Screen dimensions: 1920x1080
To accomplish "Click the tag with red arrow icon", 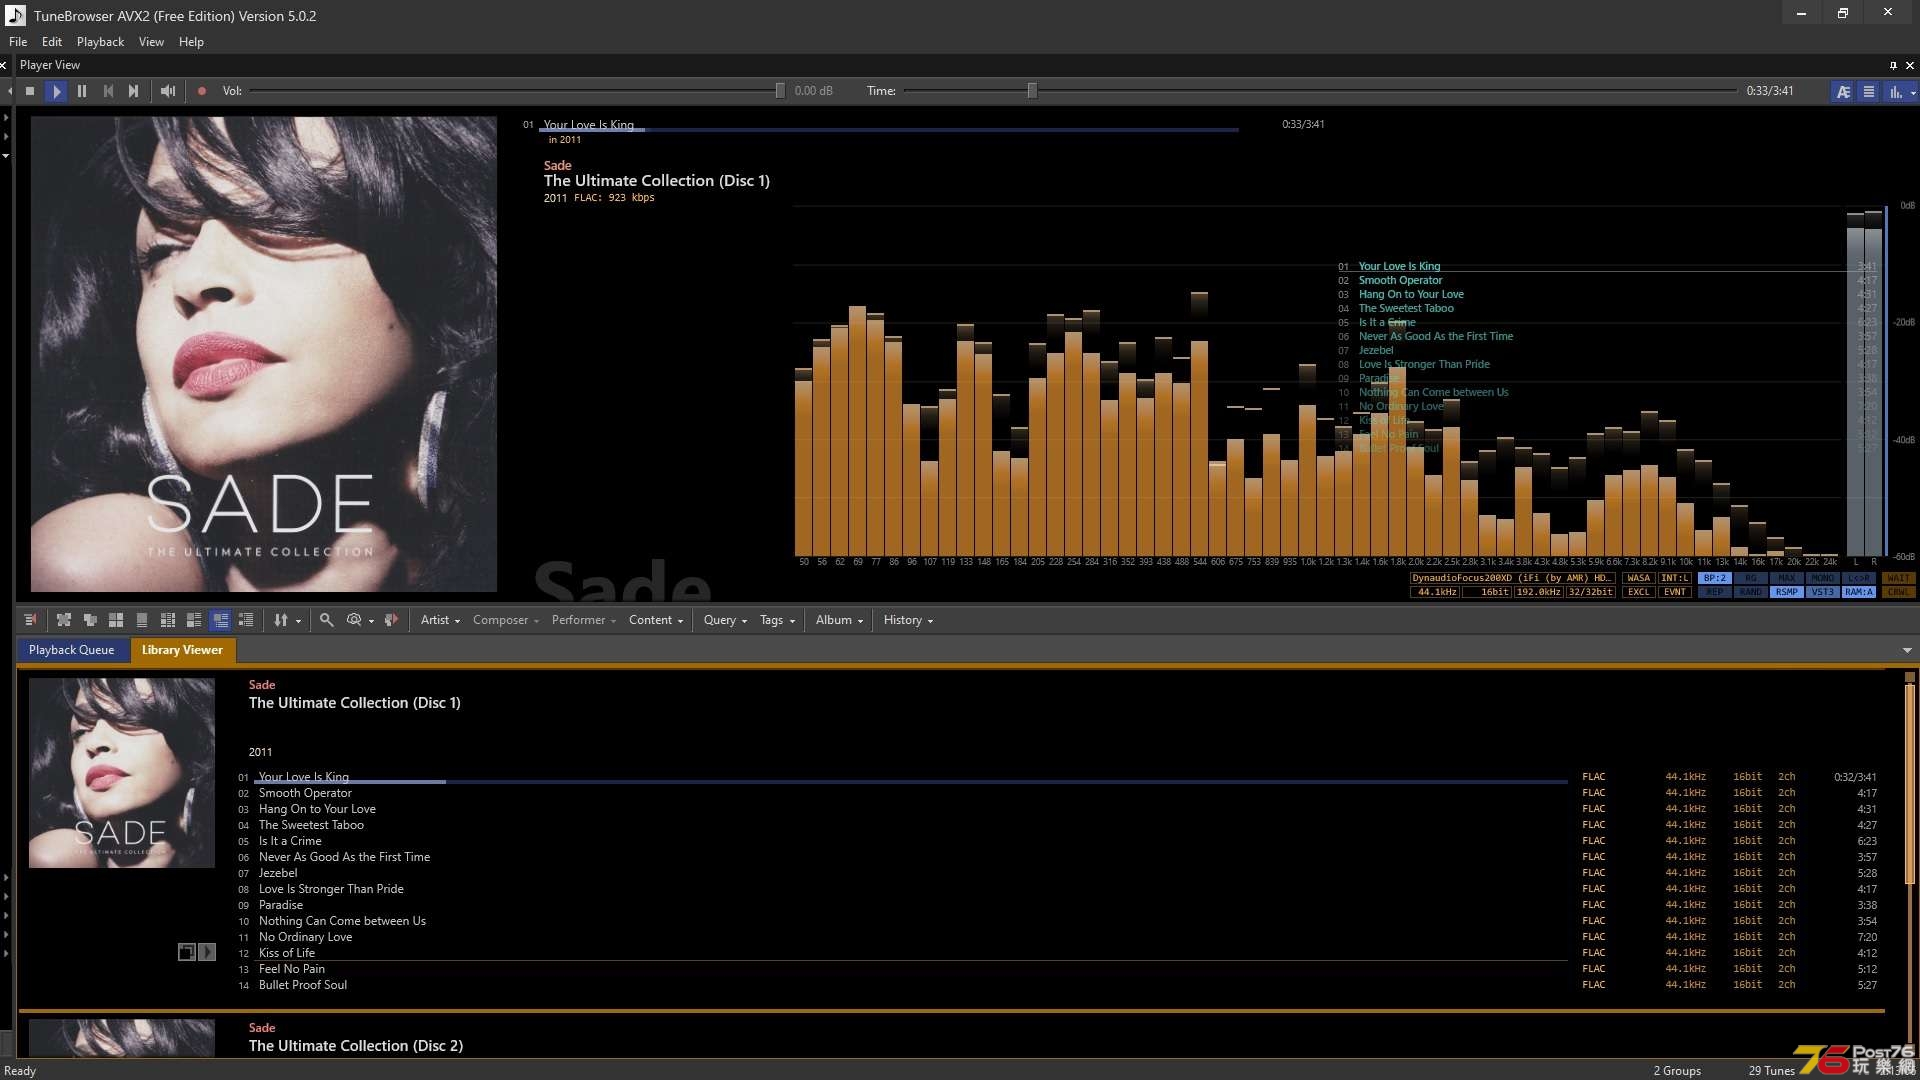I will click(x=391, y=620).
